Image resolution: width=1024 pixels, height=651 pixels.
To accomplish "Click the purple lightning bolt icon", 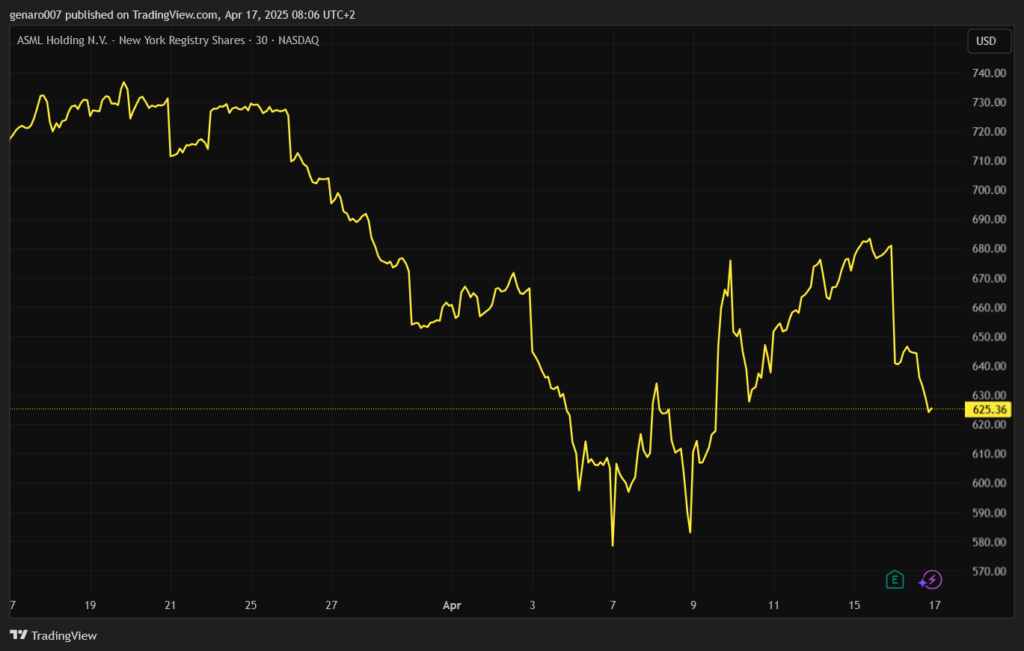I will click(x=931, y=579).
